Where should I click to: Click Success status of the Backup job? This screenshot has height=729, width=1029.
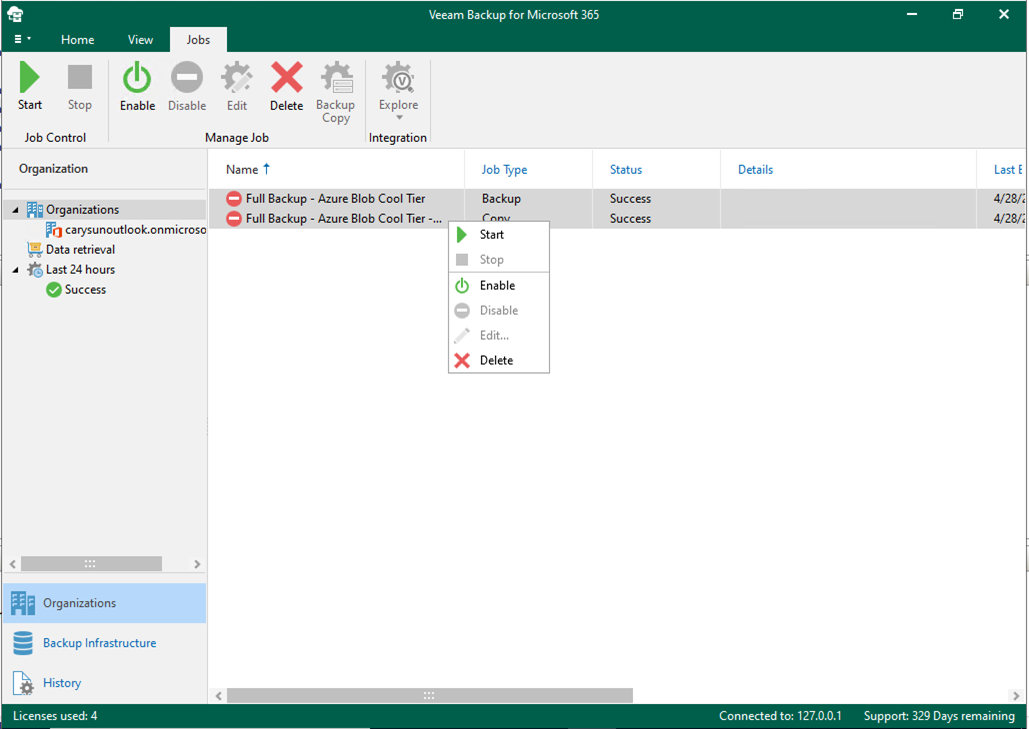point(630,199)
